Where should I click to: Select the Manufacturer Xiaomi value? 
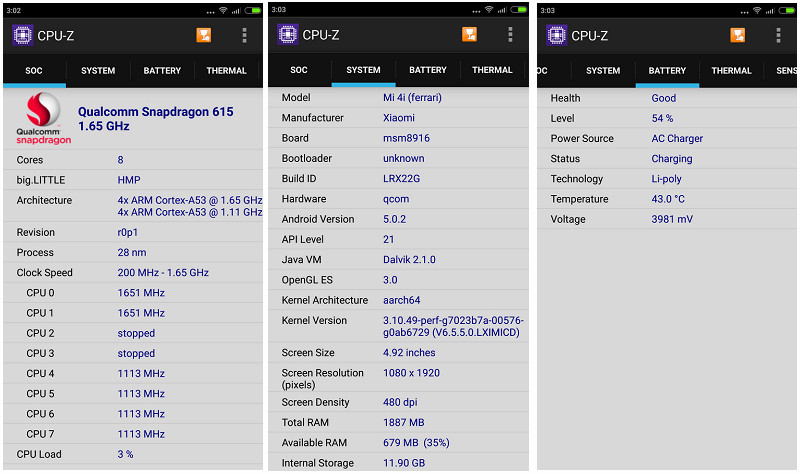pos(399,118)
